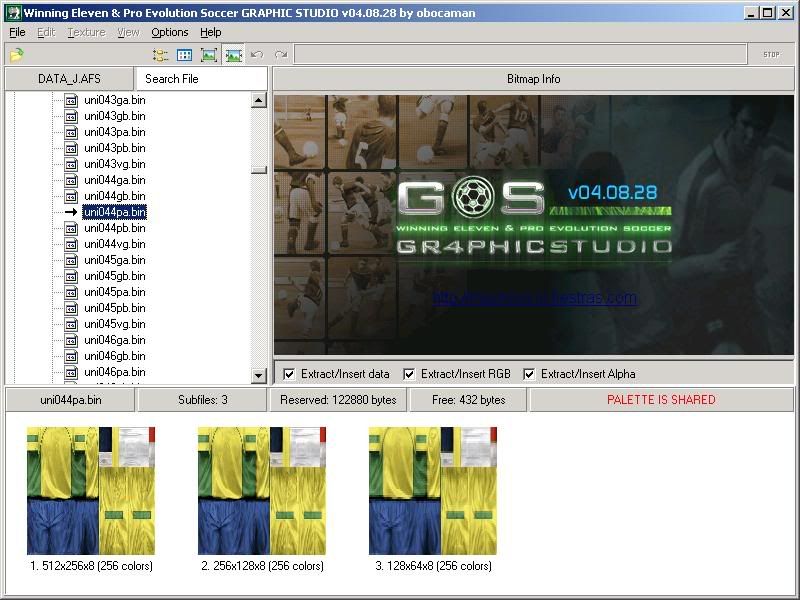Open the Edit menu

pos(46,32)
